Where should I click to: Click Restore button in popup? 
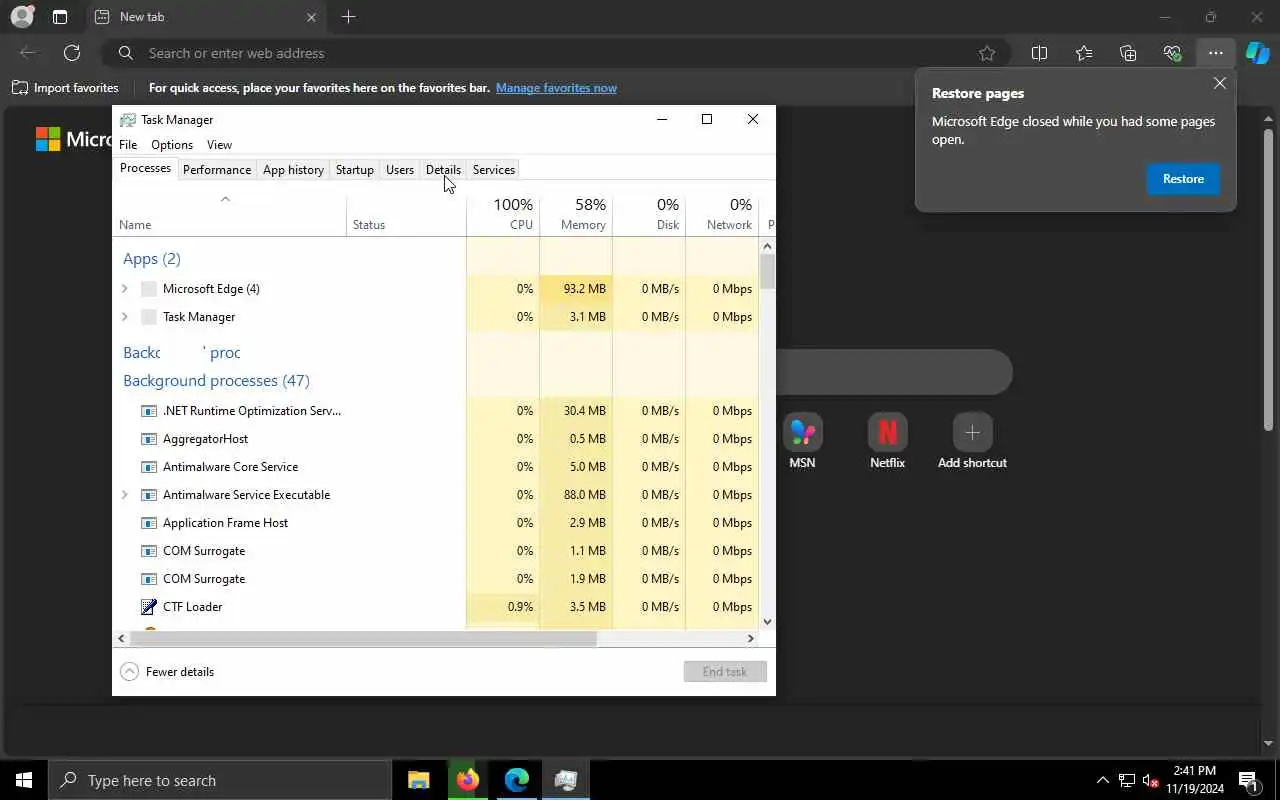coord(1183,179)
